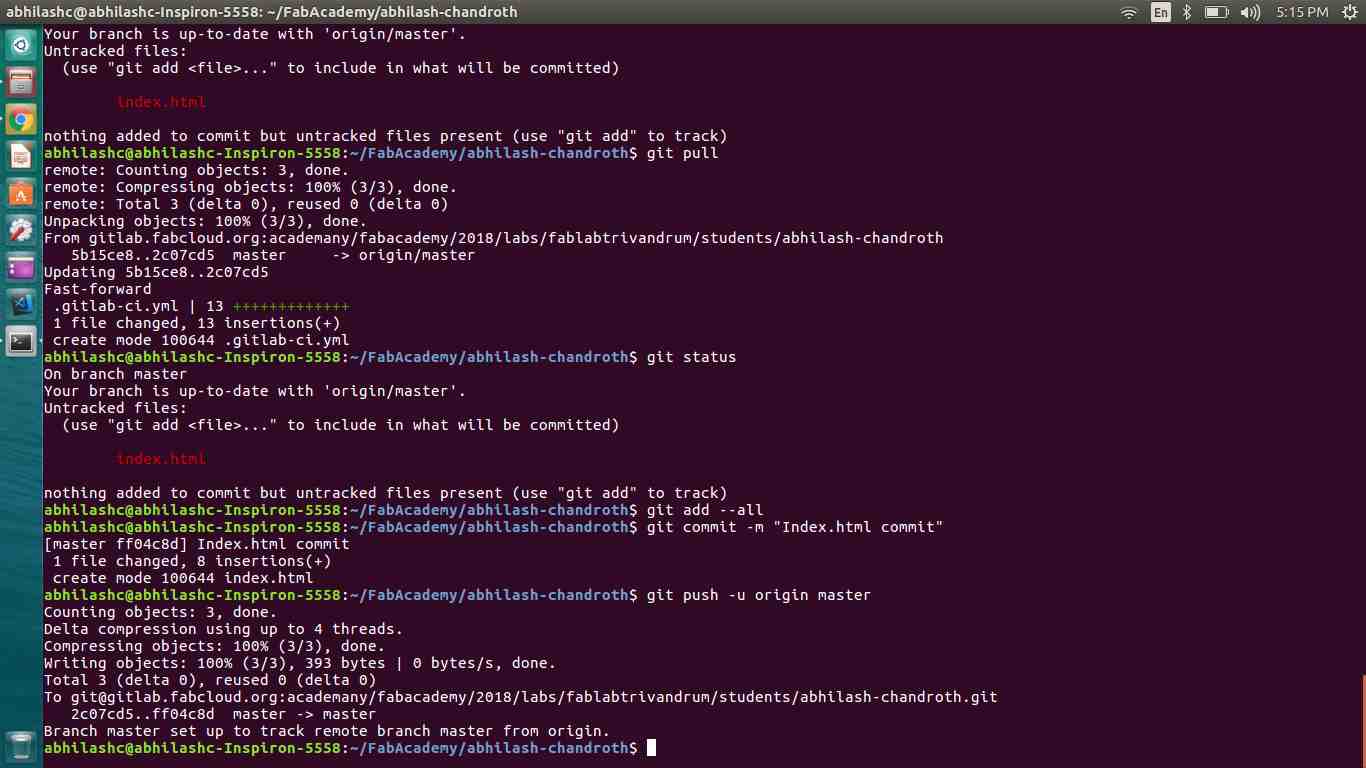Click 'Updating 5b15ce8..2c07cd5' line
1366x768 pixels.
click(x=156, y=272)
